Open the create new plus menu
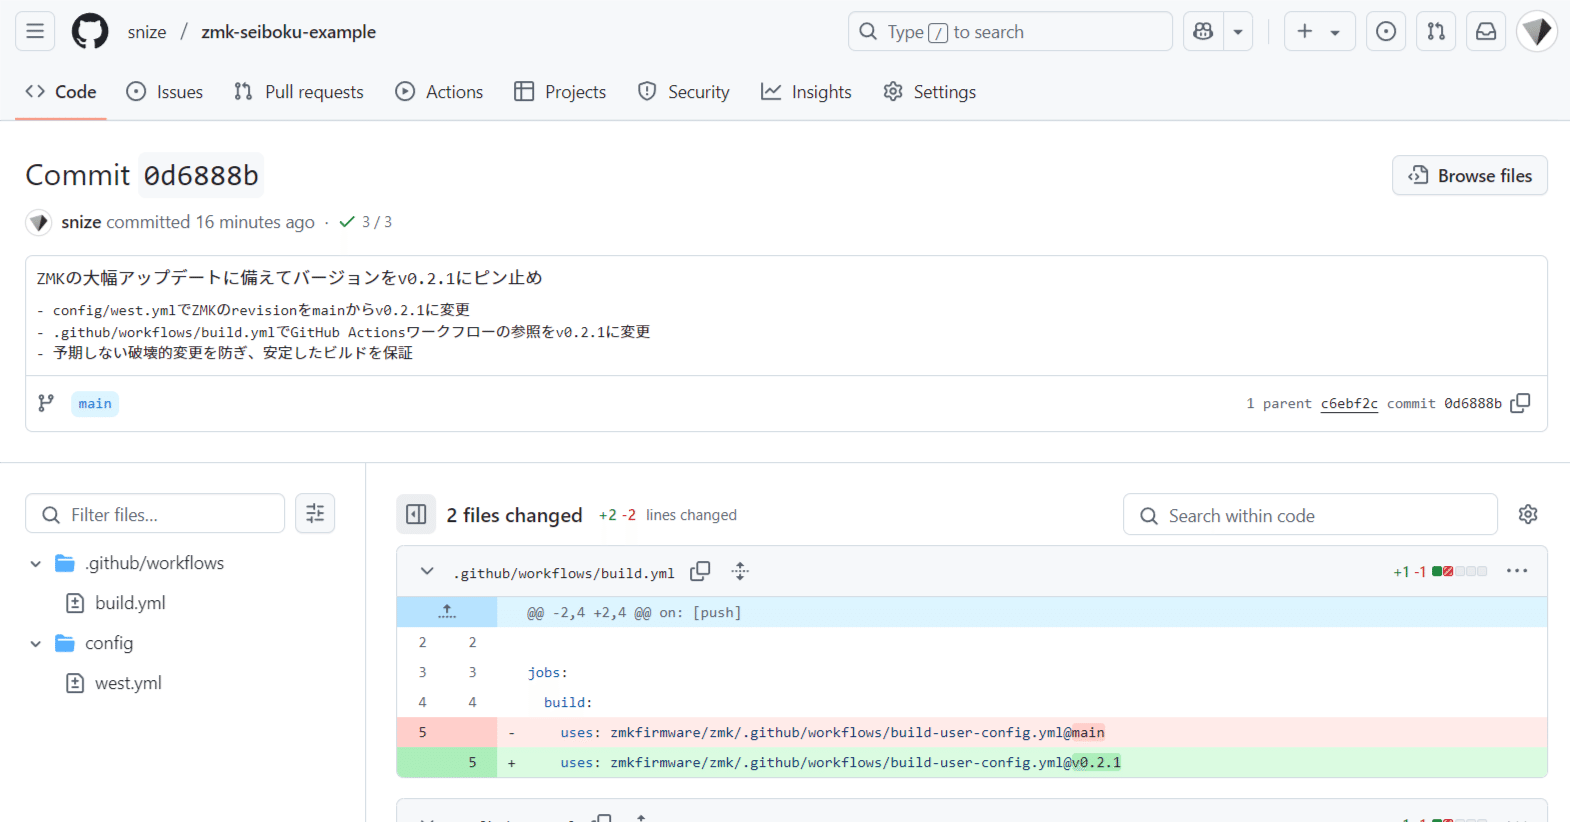The width and height of the screenshot is (1570, 822). [x=1319, y=32]
